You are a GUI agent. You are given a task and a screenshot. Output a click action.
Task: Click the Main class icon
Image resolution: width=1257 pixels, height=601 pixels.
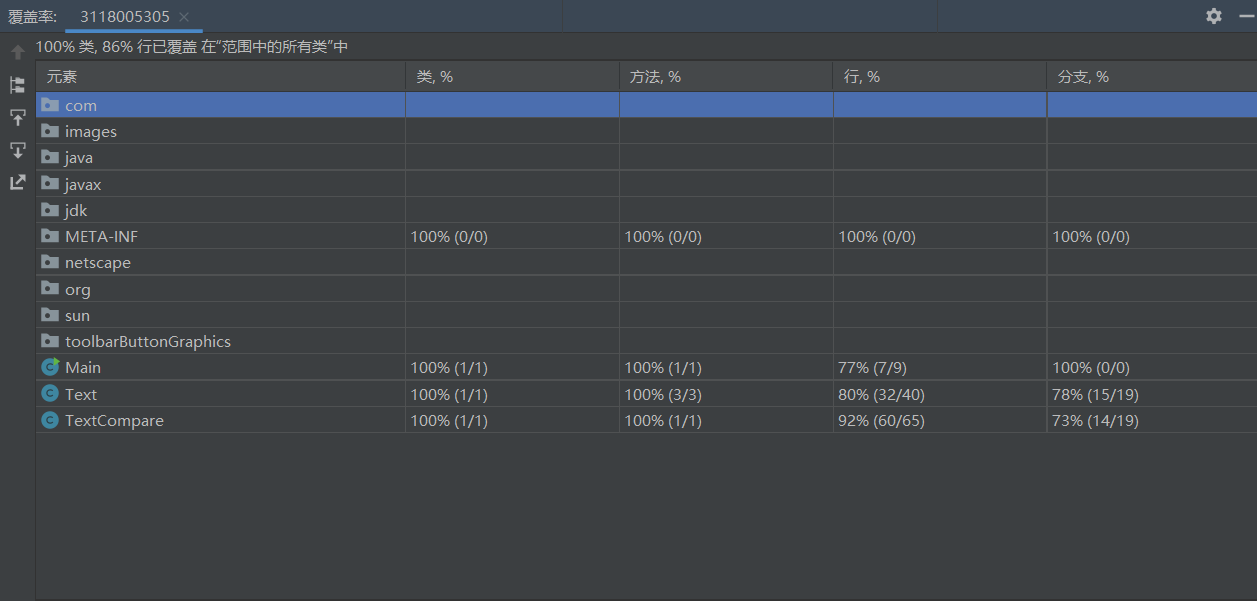tap(50, 367)
